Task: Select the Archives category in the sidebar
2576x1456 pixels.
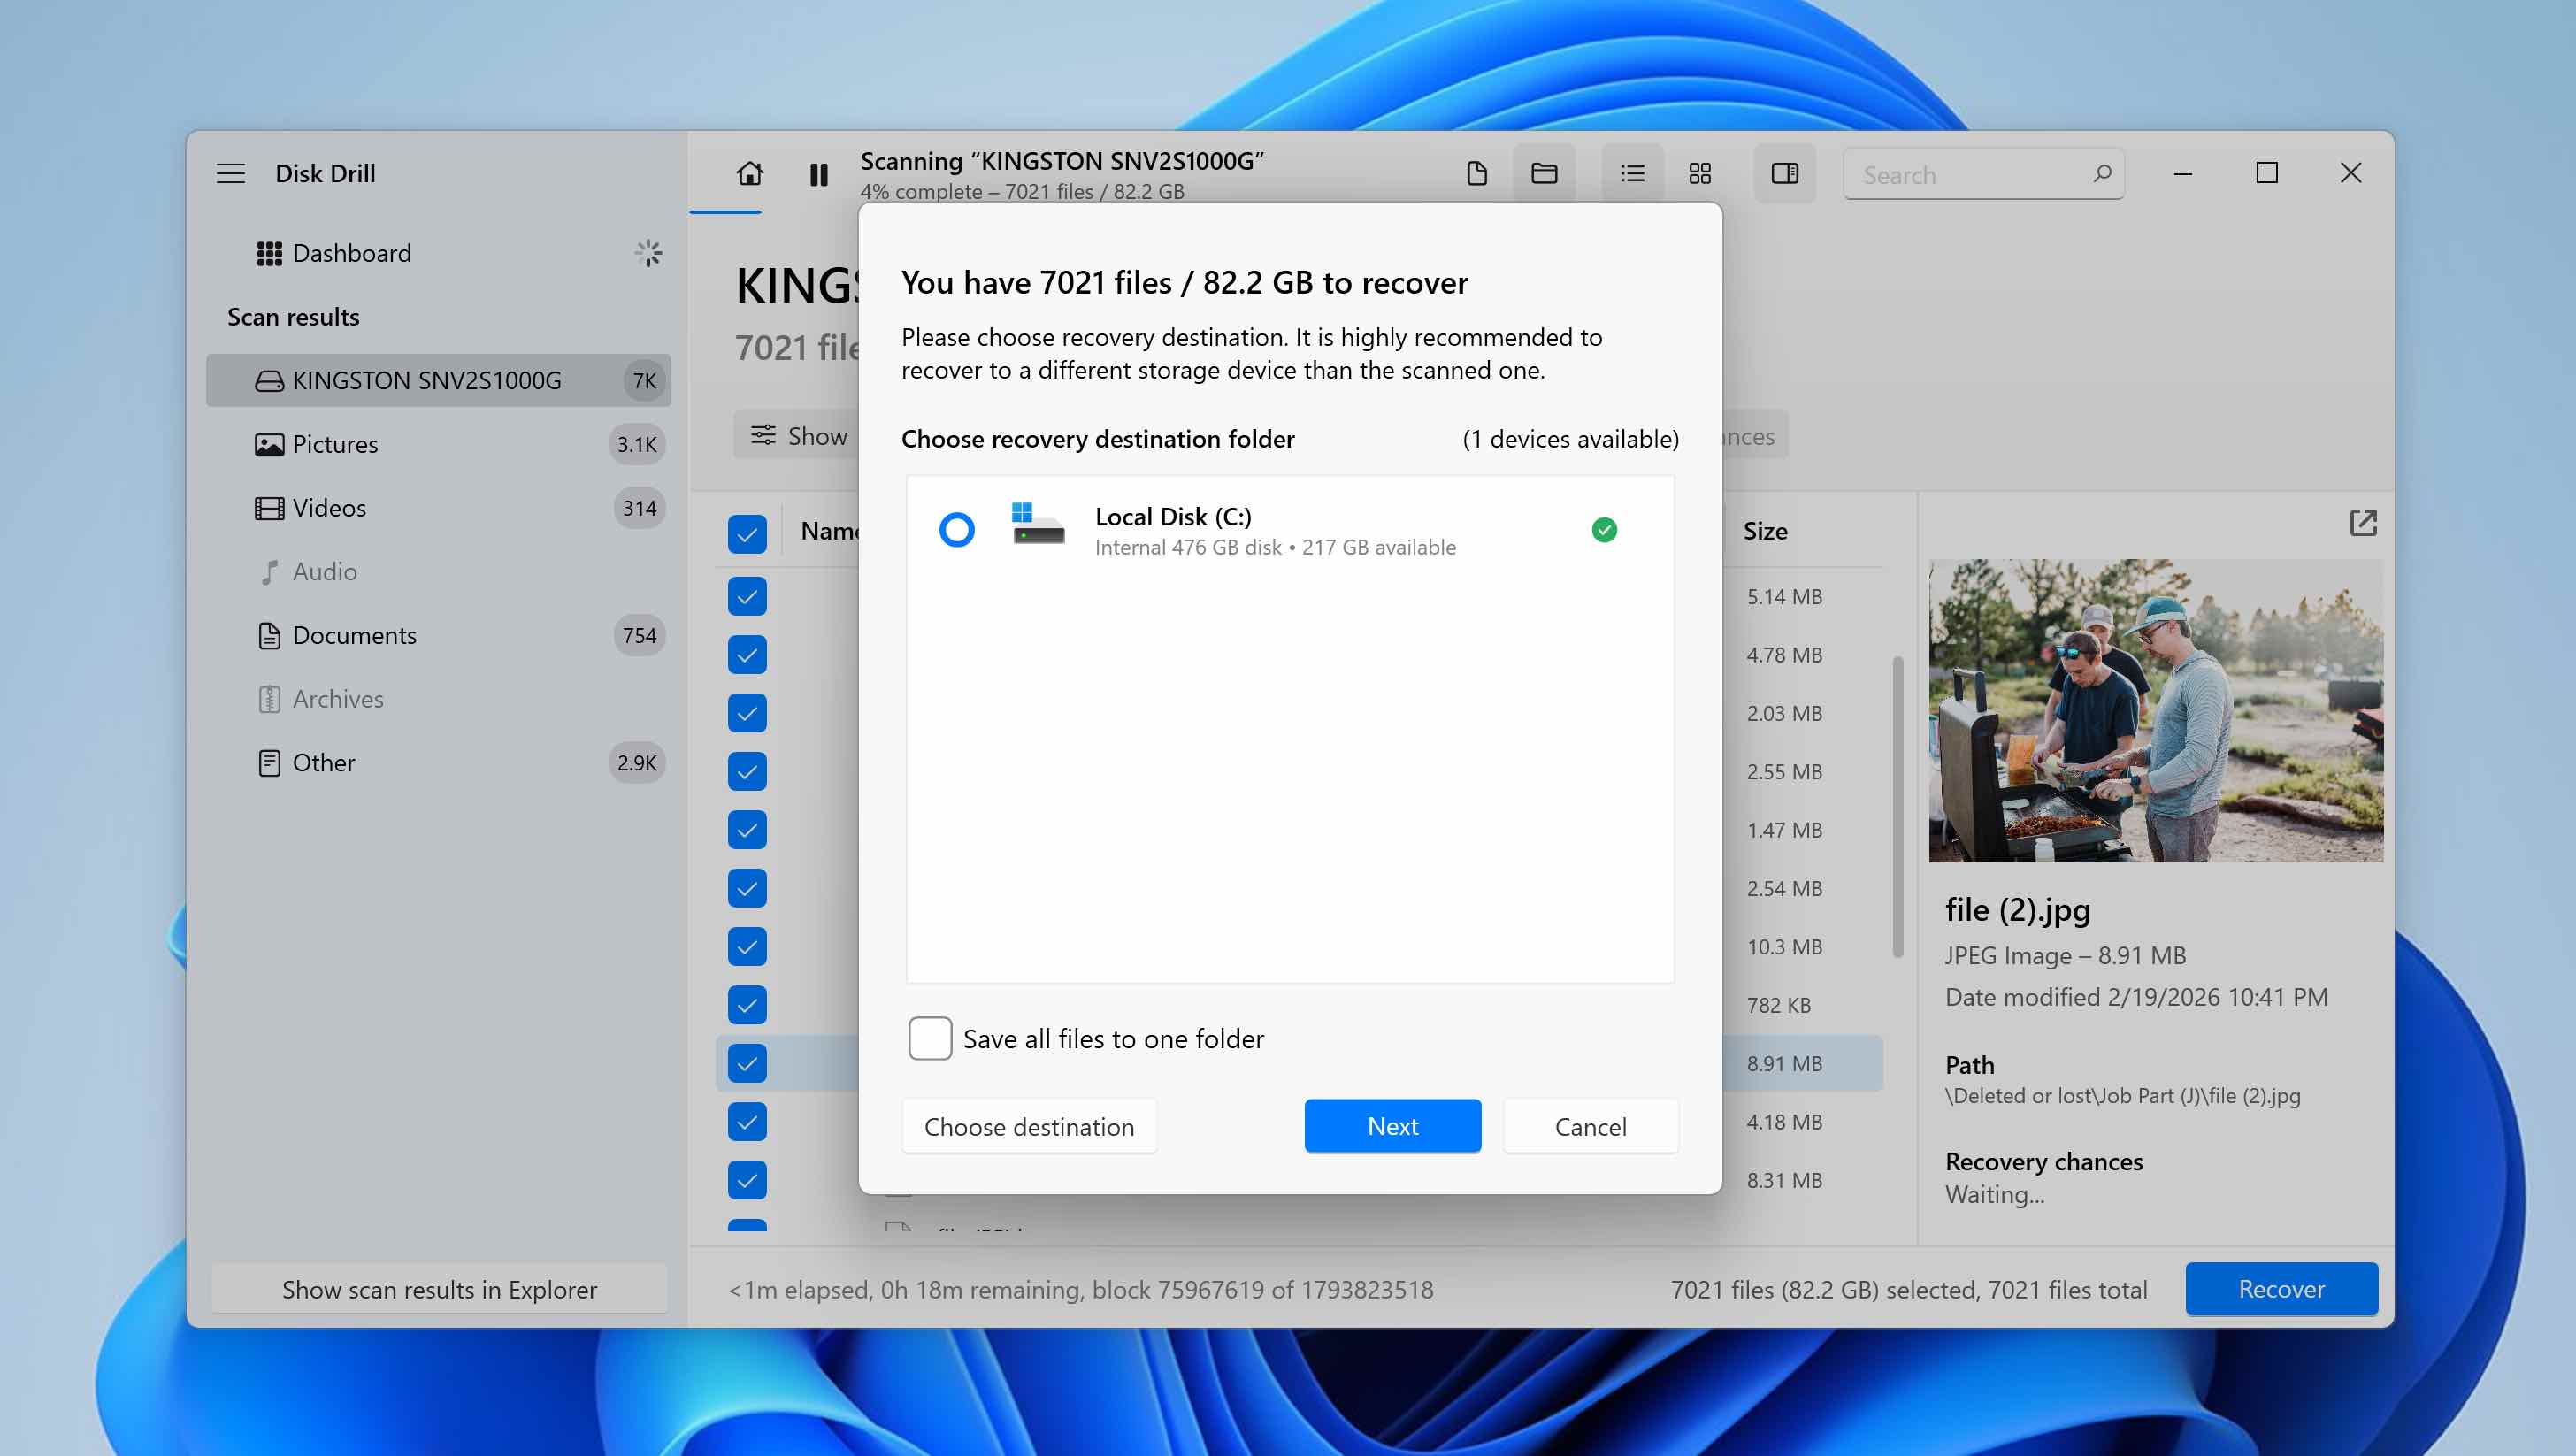Action: [x=337, y=698]
